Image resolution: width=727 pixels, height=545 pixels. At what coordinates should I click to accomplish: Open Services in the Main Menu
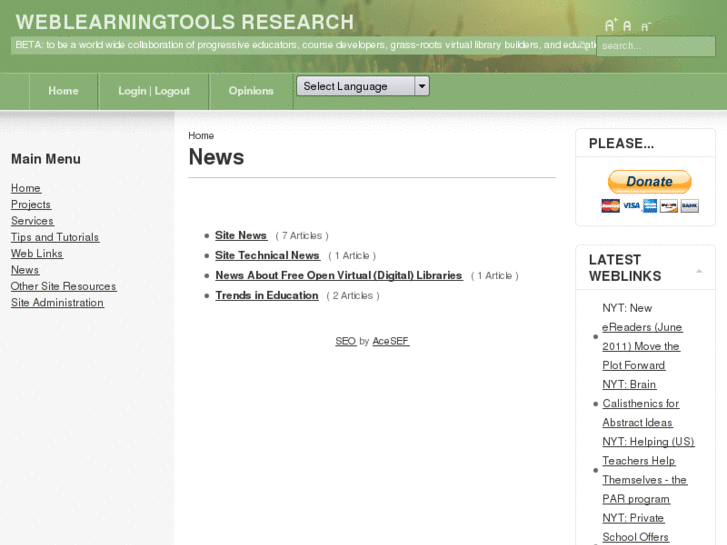tap(32, 221)
